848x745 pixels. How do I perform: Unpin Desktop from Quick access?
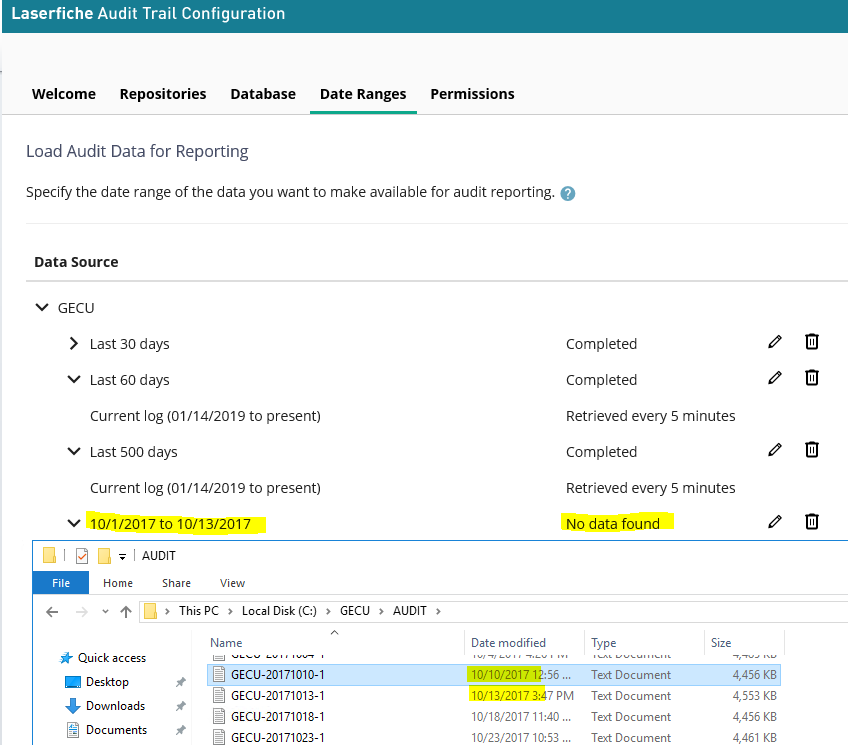(181, 682)
